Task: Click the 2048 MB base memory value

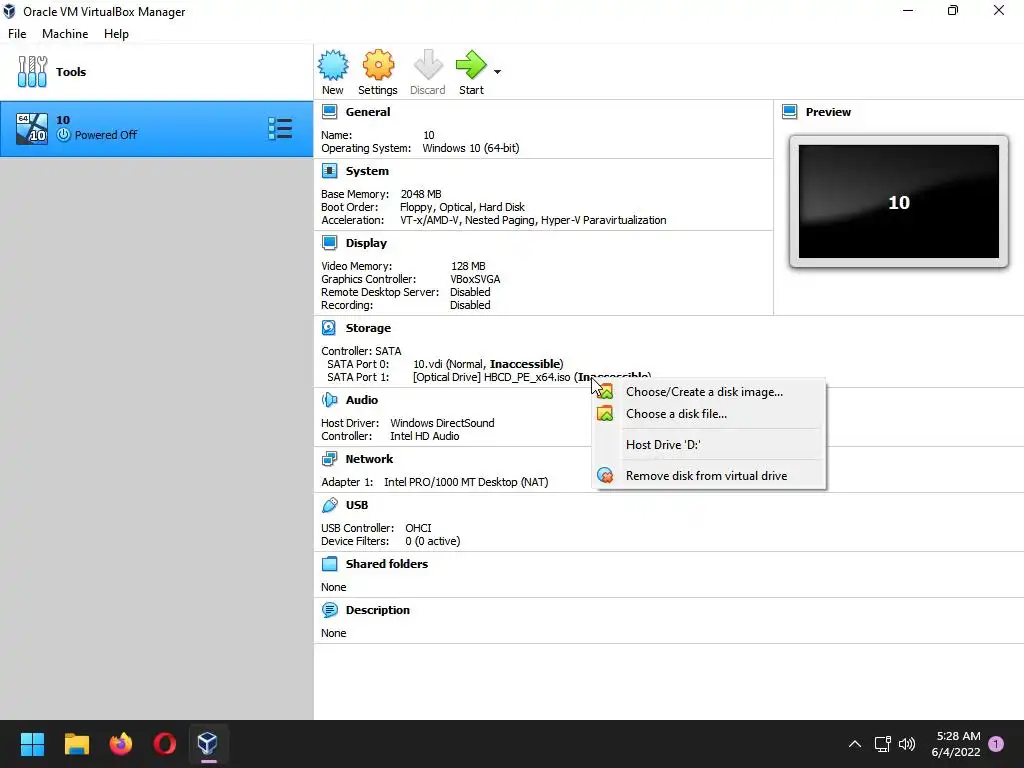Action: pyautogui.click(x=421, y=194)
